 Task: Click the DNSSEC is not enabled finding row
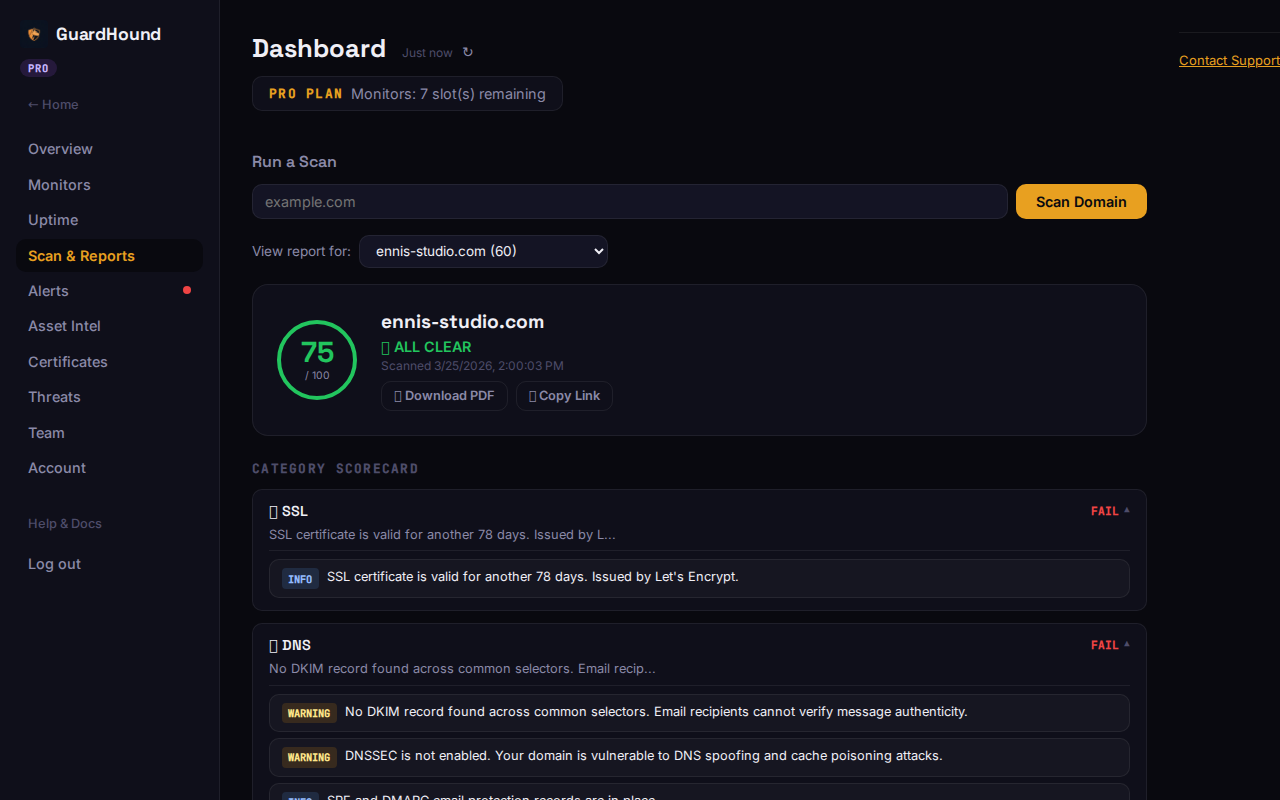click(x=699, y=756)
